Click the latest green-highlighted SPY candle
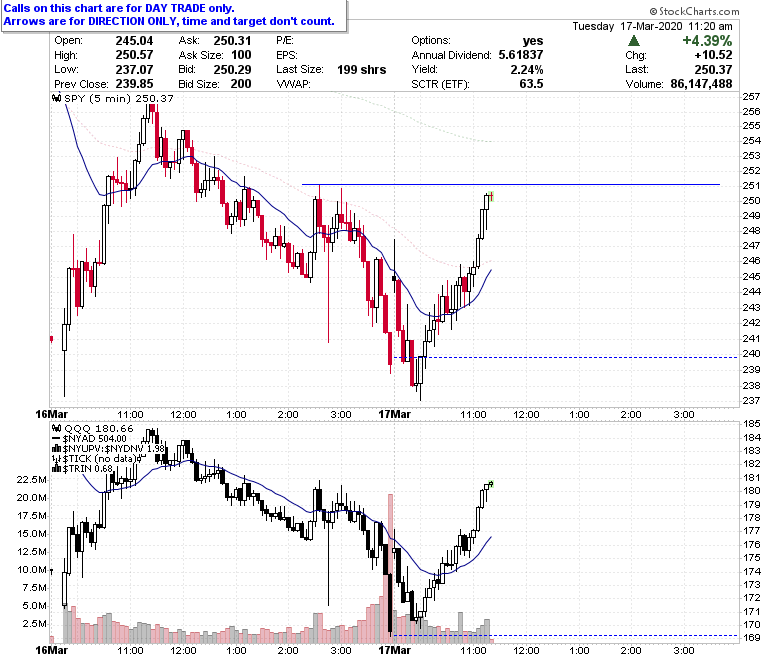The width and height of the screenshot is (780, 659). (491, 196)
